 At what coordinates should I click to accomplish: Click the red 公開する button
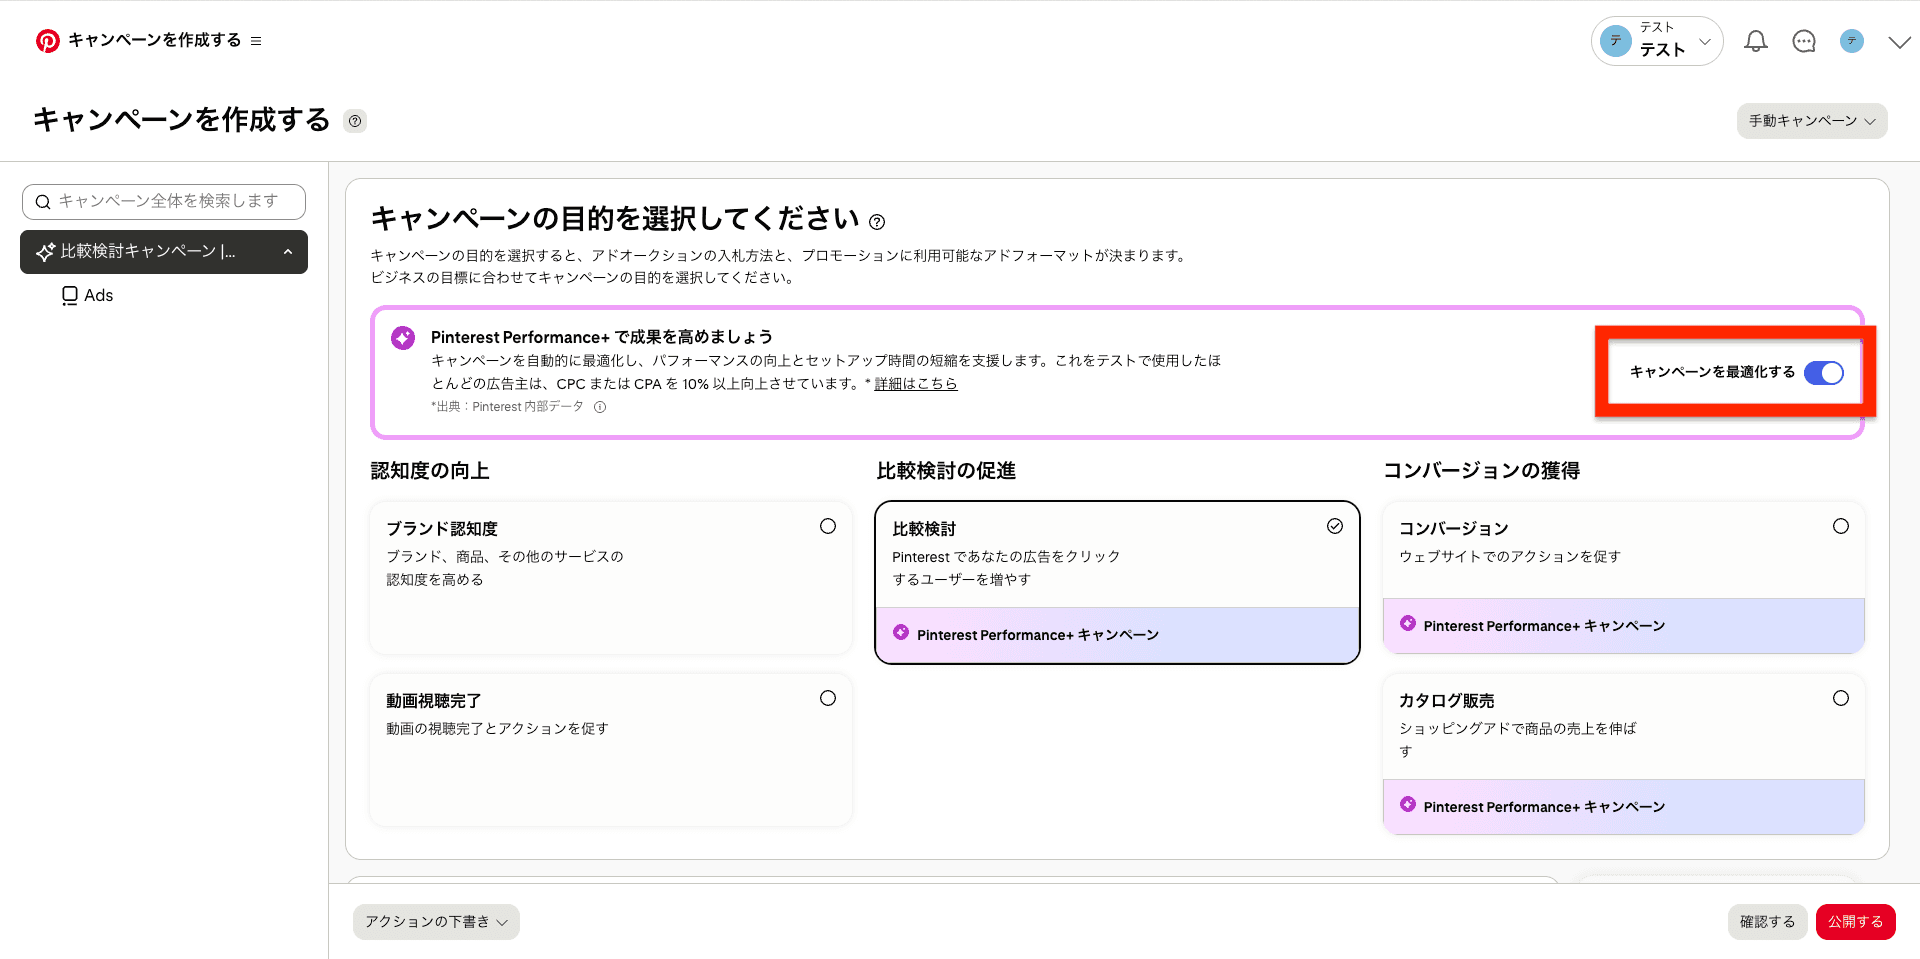(x=1856, y=922)
